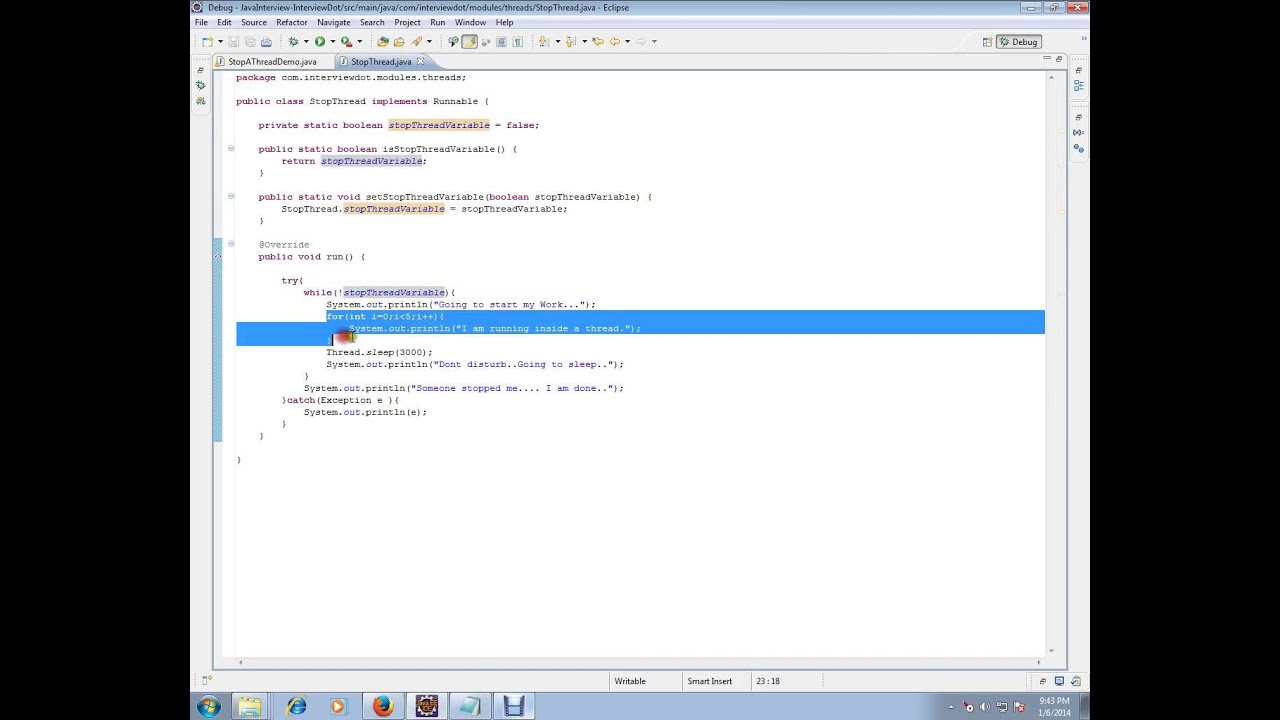Launch Debug with the bug icon
1280x720 pixels.
pos(293,41)
